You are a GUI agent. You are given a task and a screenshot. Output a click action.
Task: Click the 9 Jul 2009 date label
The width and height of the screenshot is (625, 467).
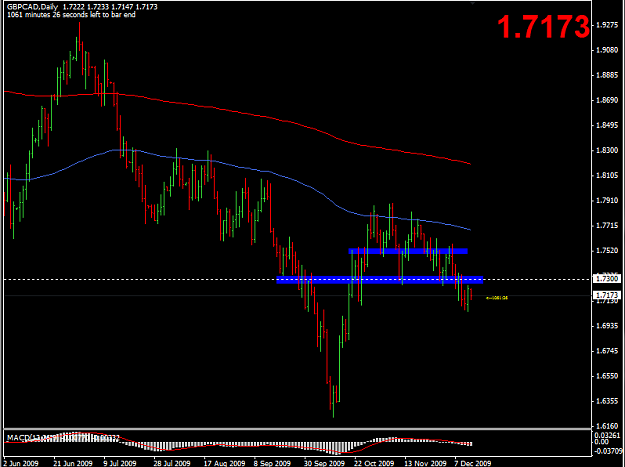click(120, 463)
